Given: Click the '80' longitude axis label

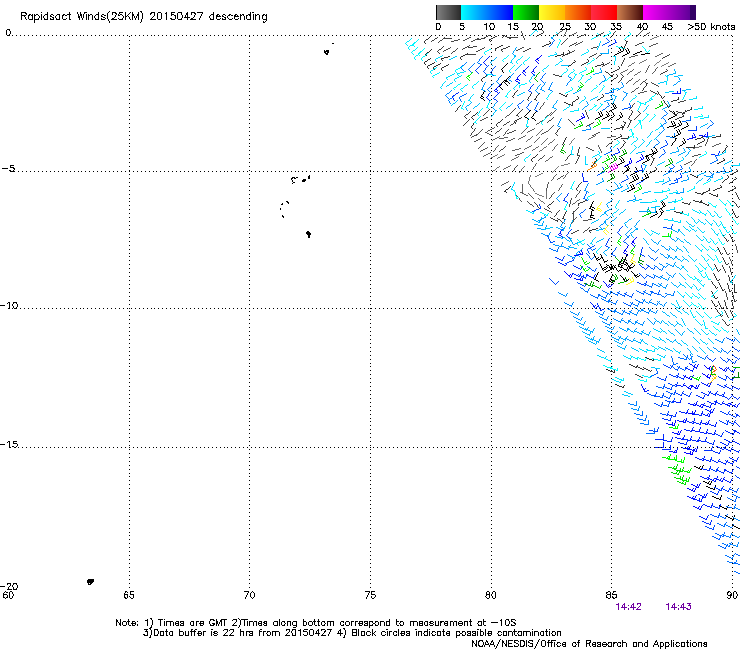Looking at the screenshot, I should click(x=491, y=595).
